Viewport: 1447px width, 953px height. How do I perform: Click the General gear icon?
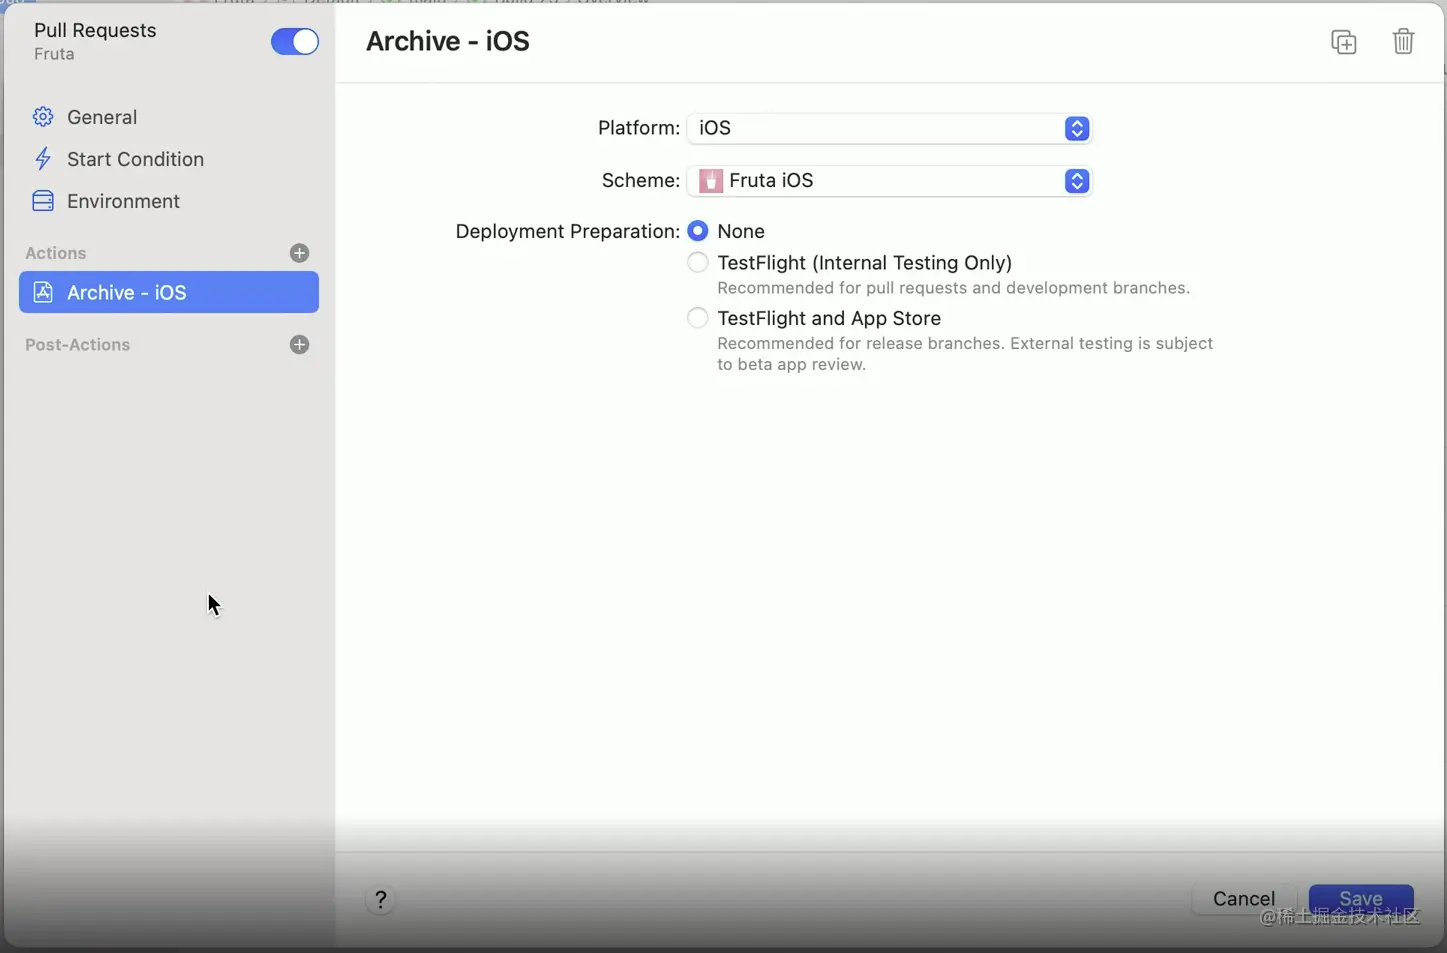[x=43, y=117]
